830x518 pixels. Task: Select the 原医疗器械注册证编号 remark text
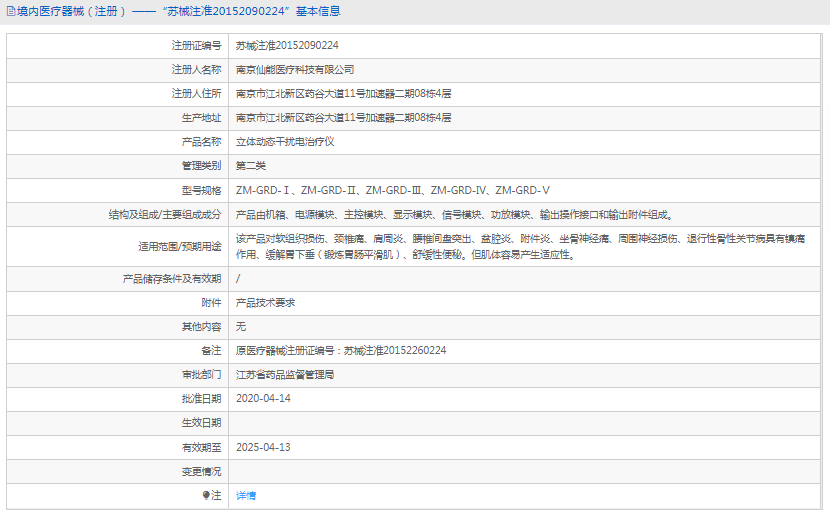pos(341,351)
